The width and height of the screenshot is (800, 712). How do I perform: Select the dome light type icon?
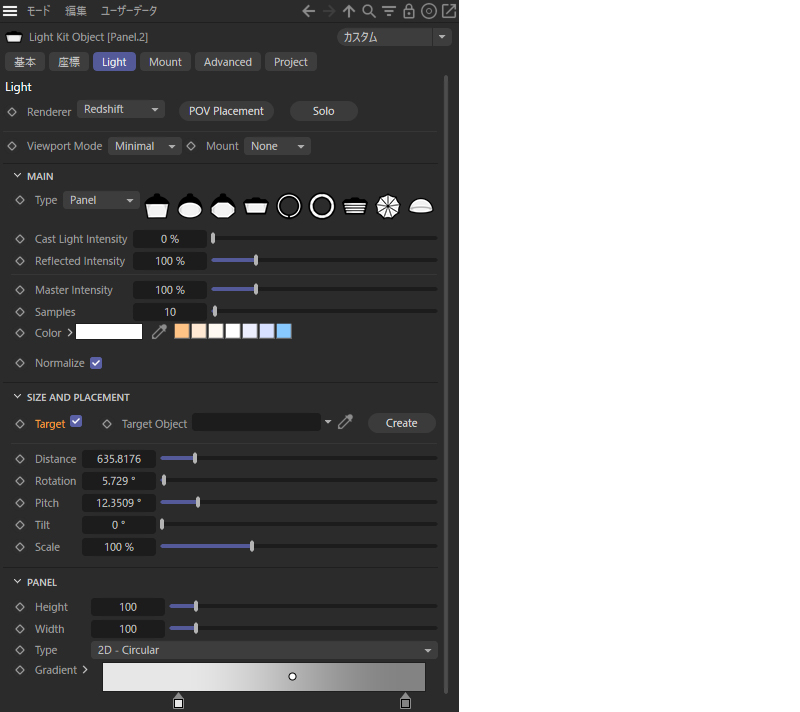(421, 206)
